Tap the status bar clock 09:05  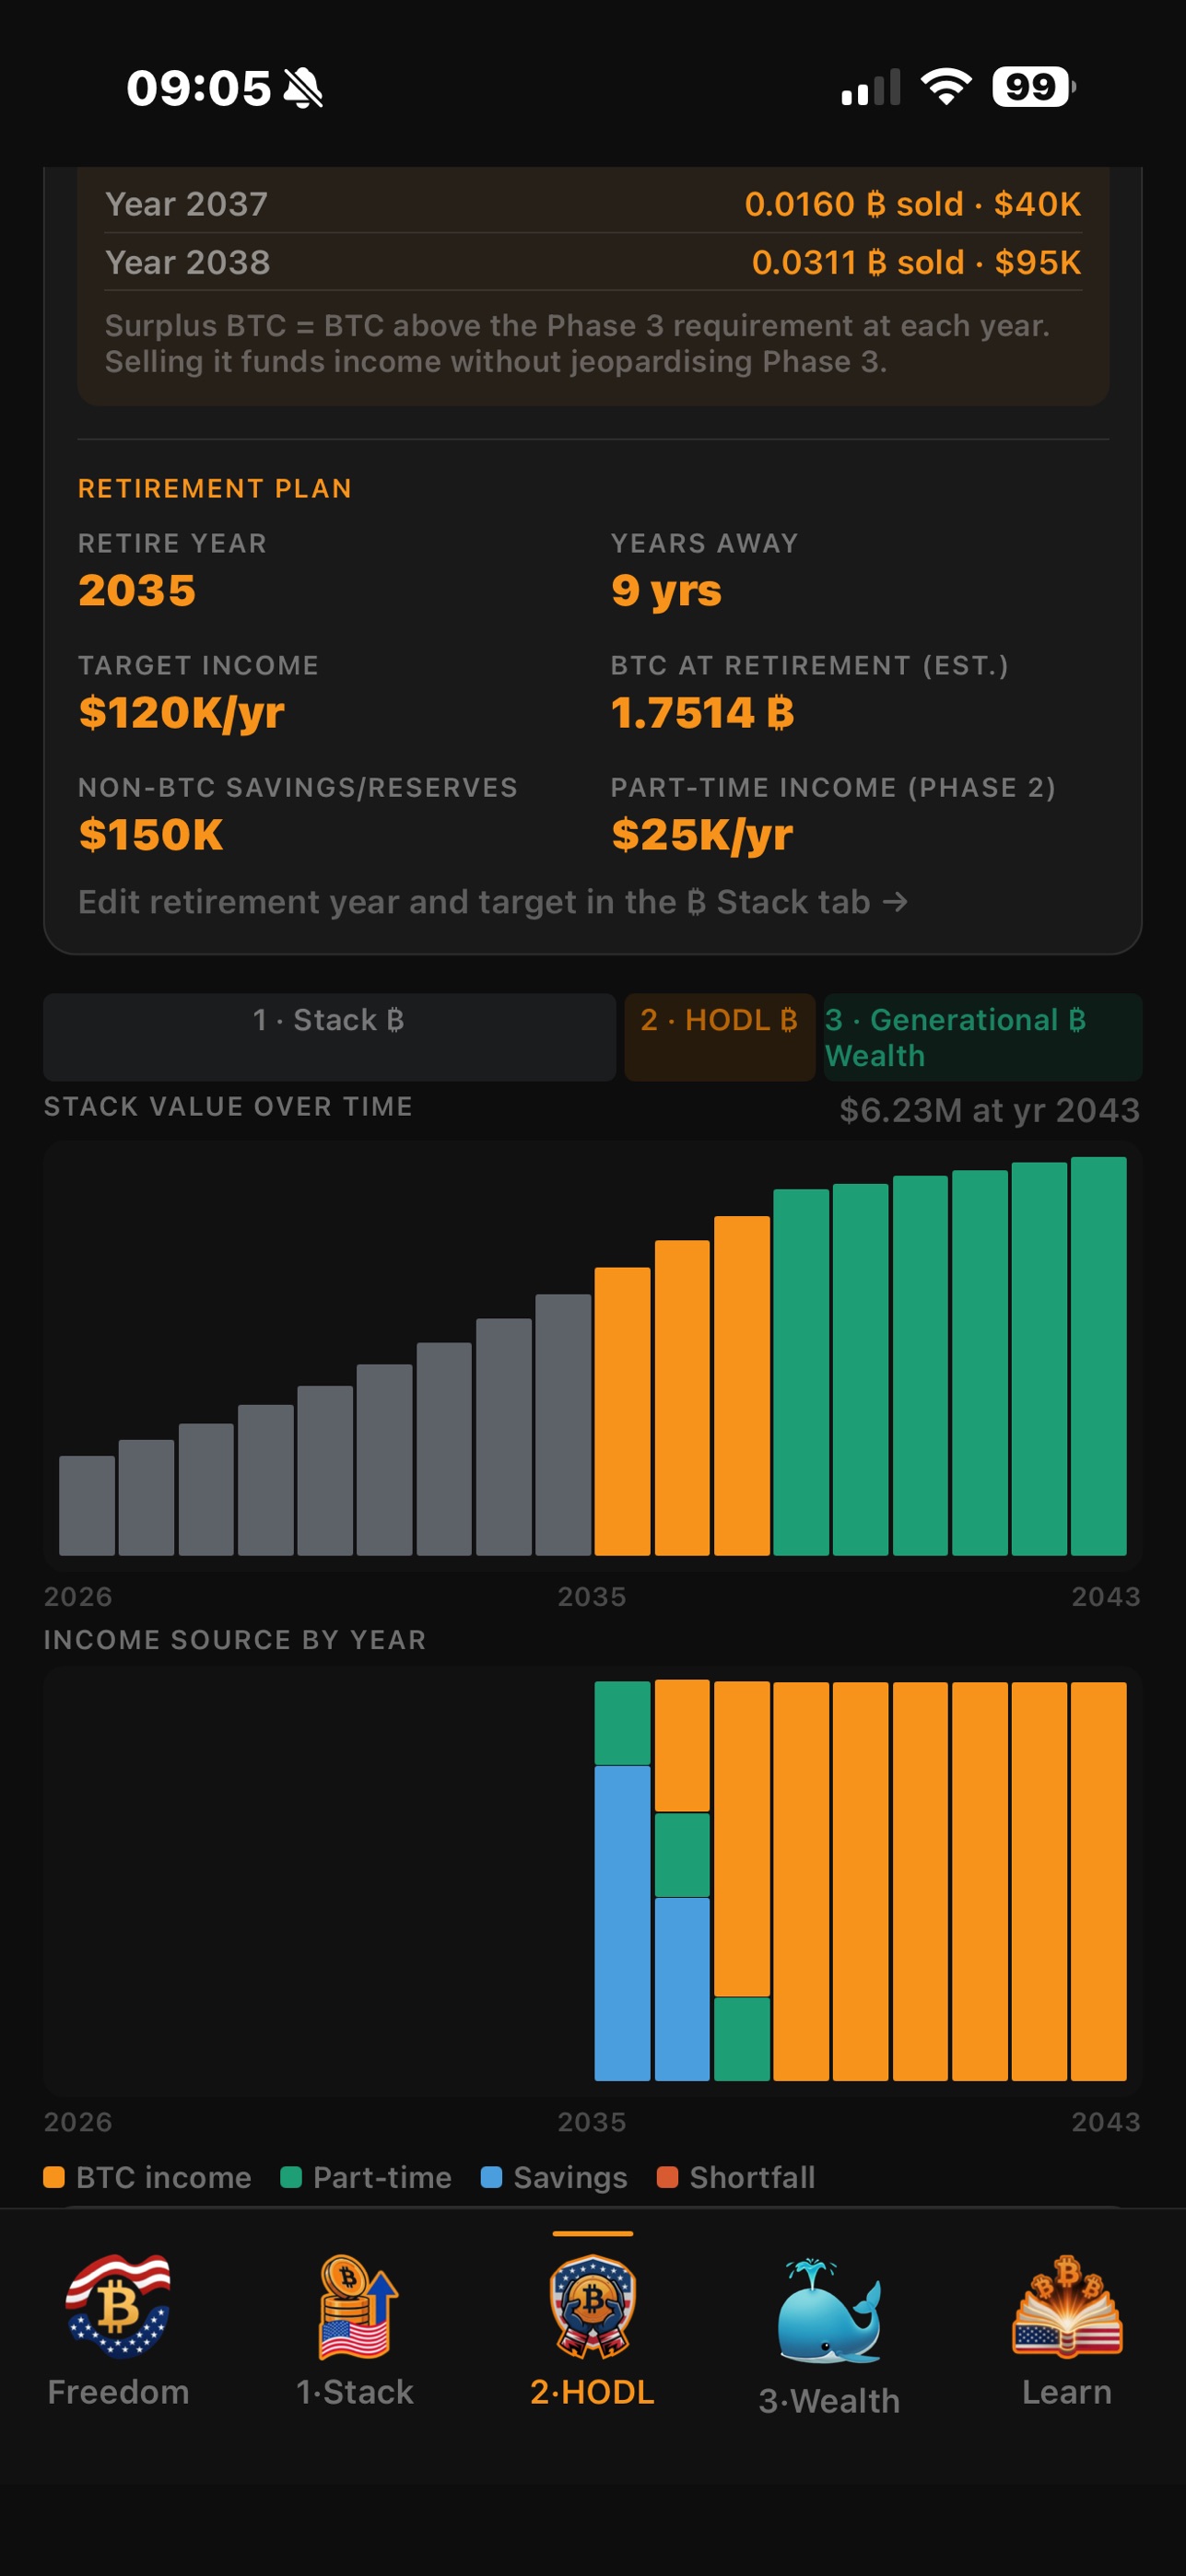pos(199,88)
